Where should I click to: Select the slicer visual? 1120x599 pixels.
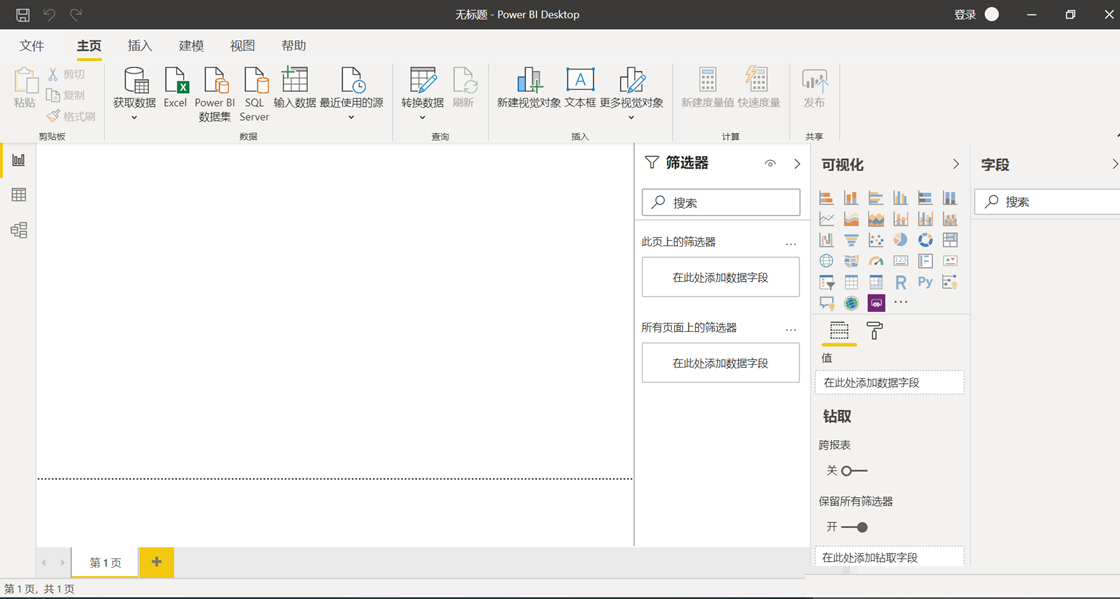[x=826, y=282]
